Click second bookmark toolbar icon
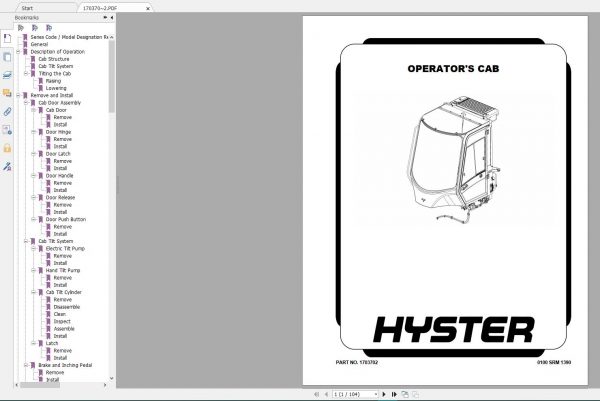The image size is (600, 401). [x=35, y=28]
